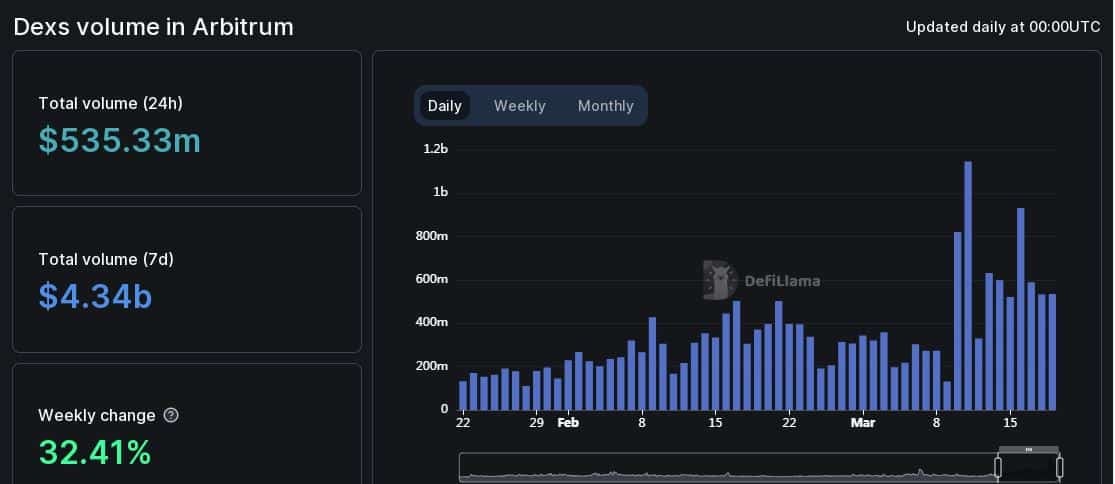Click the tall bar near Mar 15 above 800m
This screenshot has height=484, width=1115.
(1020, 309)
